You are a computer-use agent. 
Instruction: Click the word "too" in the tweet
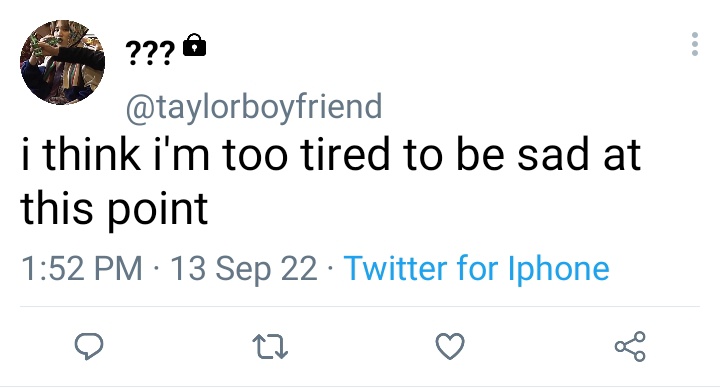click(255, 155)
